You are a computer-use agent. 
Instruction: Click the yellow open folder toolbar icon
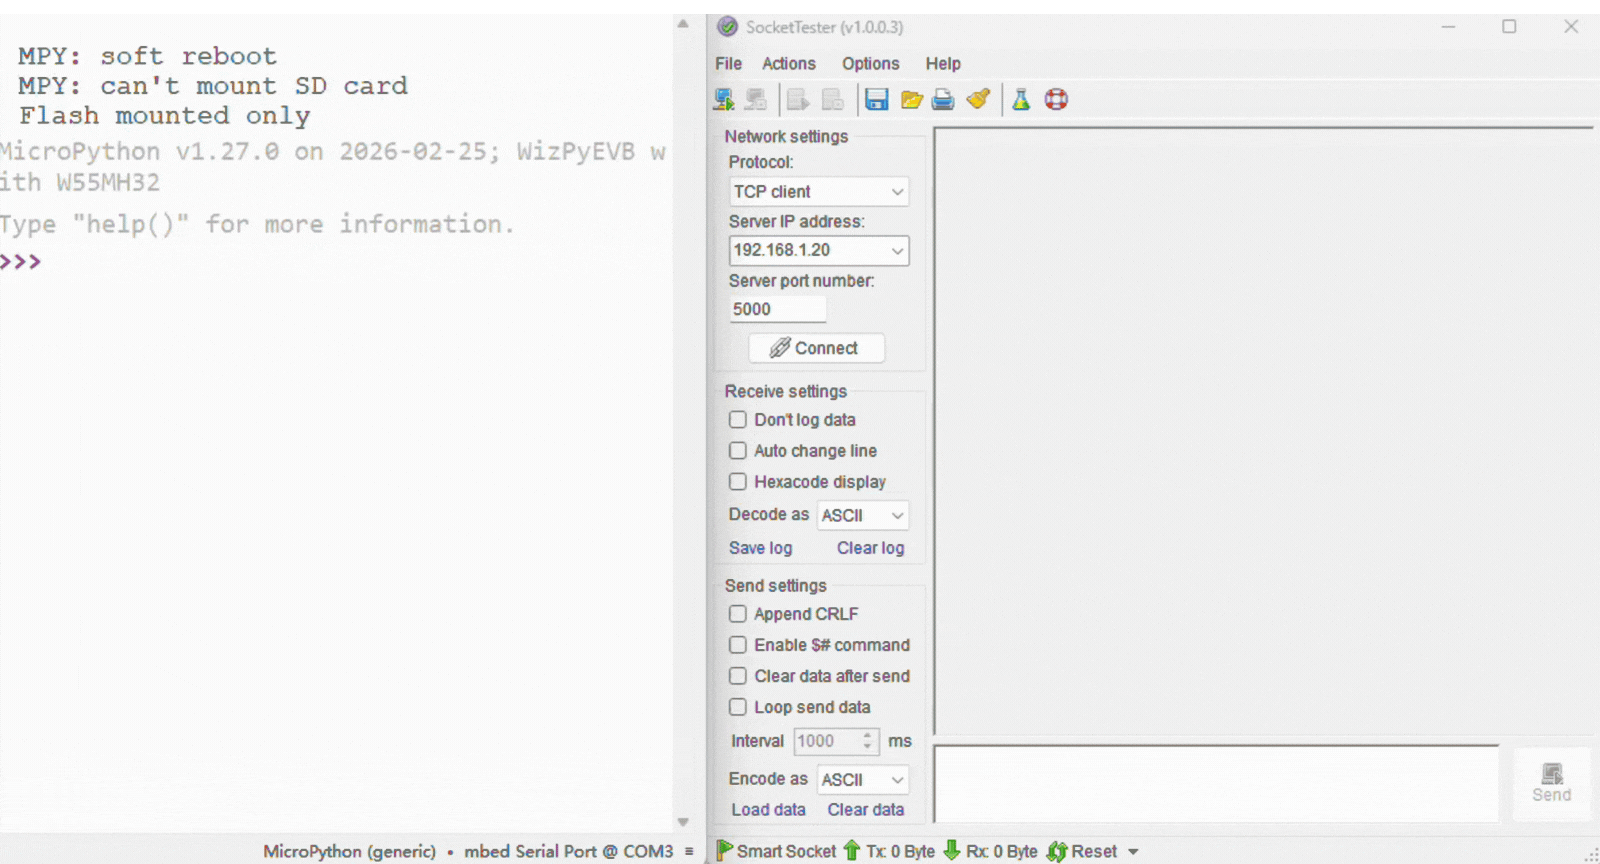pyautogui.click(x=911, y=99)
